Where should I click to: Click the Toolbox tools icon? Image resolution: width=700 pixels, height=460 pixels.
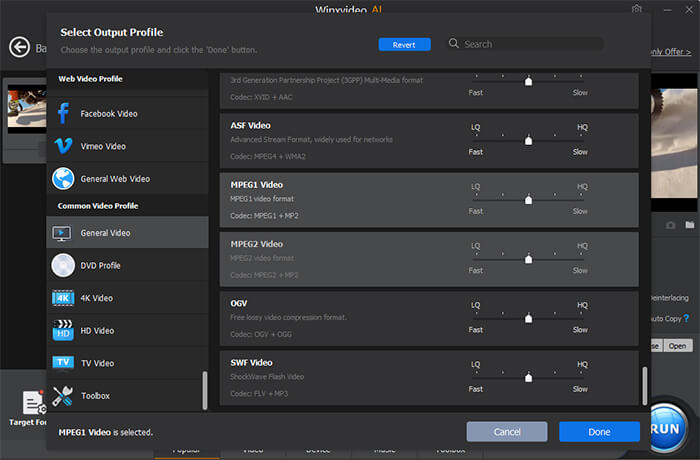point(62,396)
